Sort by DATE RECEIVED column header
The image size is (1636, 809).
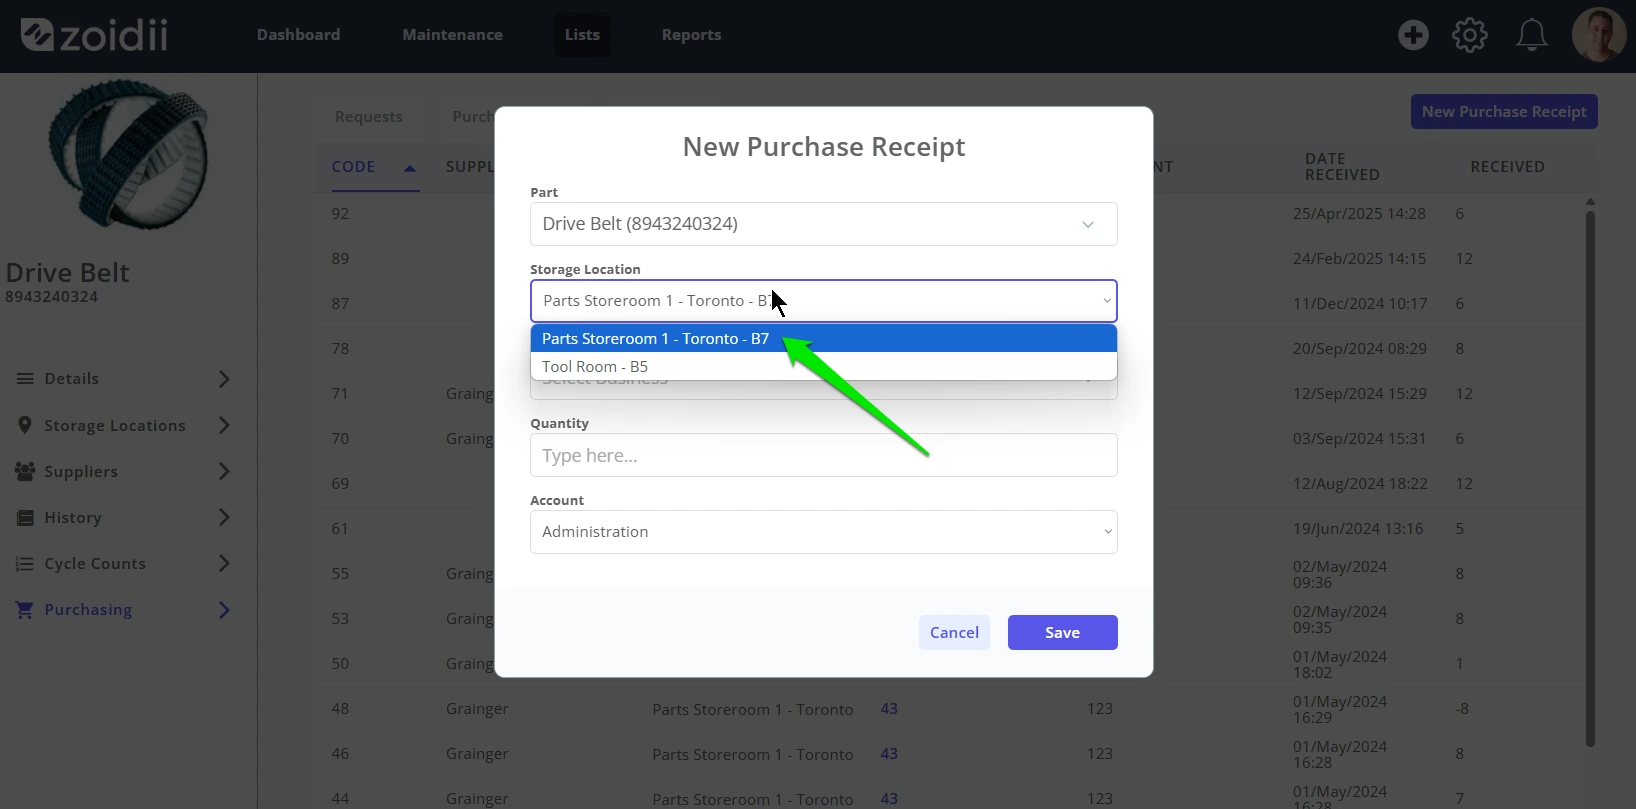tap(1342, 167)
